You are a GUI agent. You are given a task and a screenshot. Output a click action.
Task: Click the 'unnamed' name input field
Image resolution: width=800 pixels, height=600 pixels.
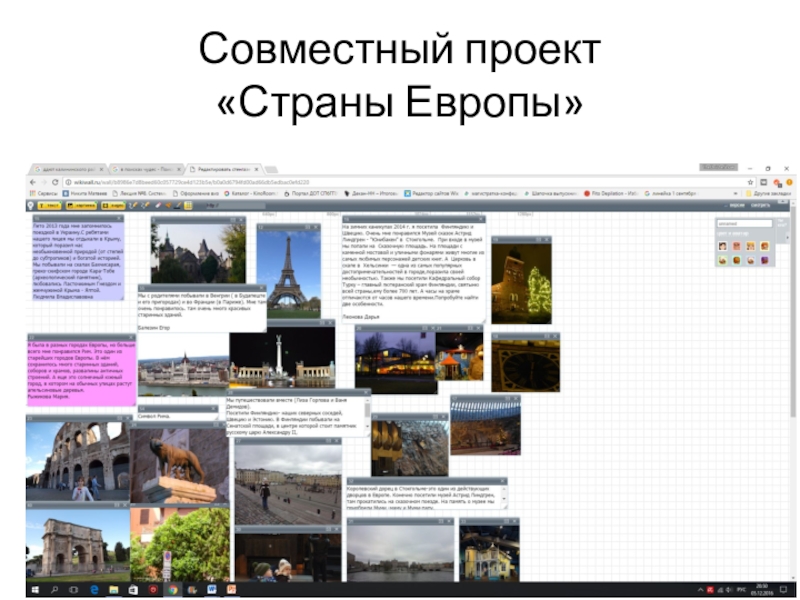[x=743, y=224]
